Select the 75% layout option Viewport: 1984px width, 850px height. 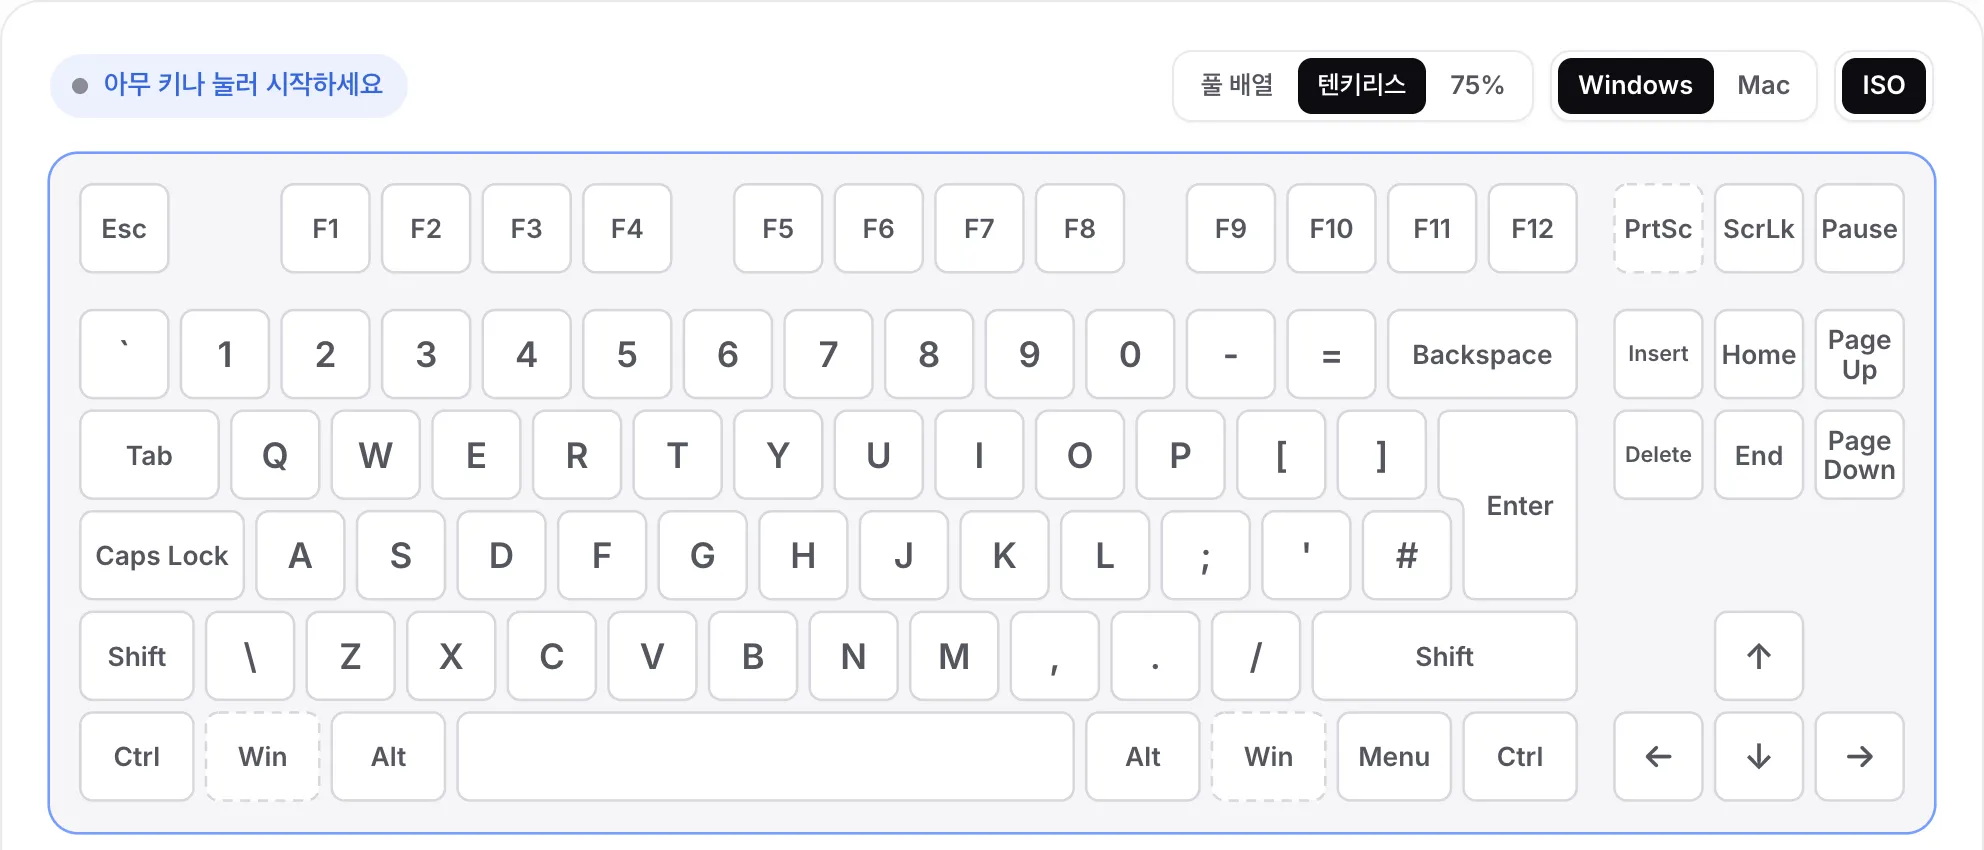click(1477, 85)
